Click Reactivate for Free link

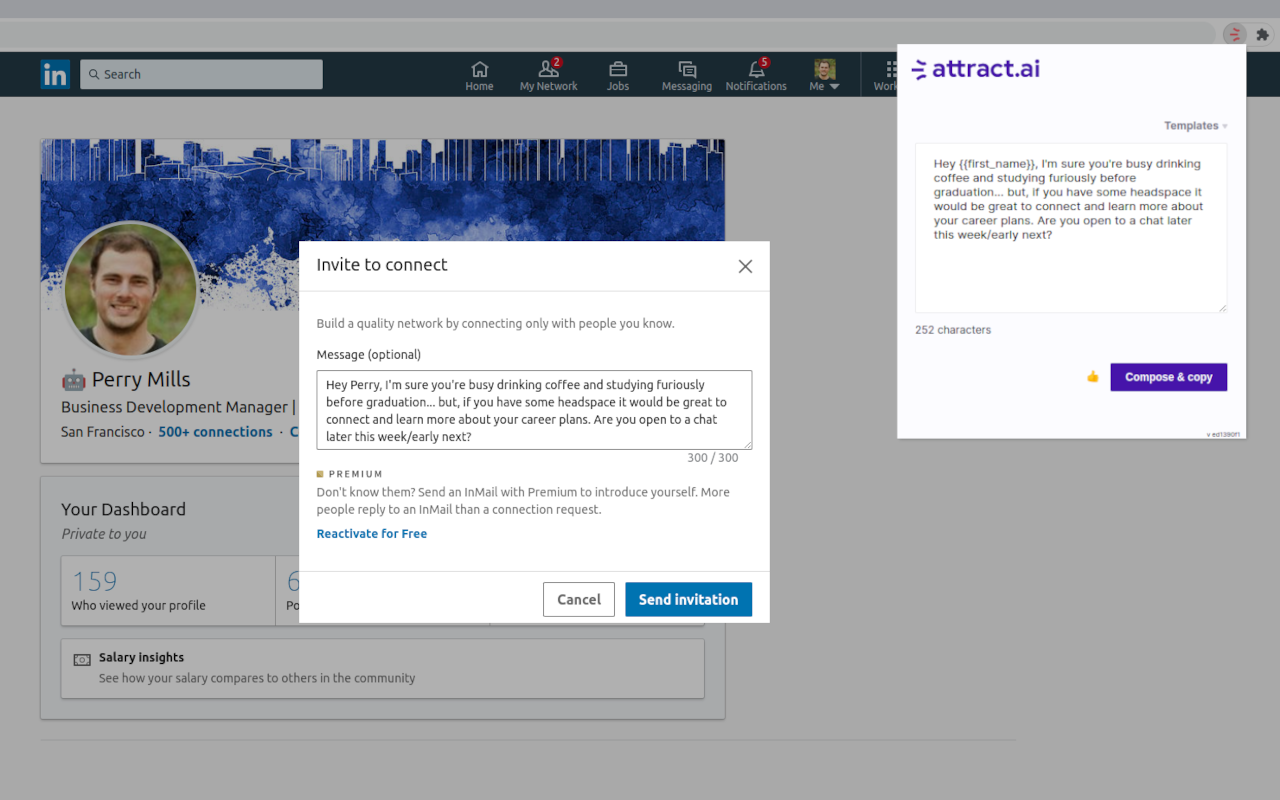point(371,533)
